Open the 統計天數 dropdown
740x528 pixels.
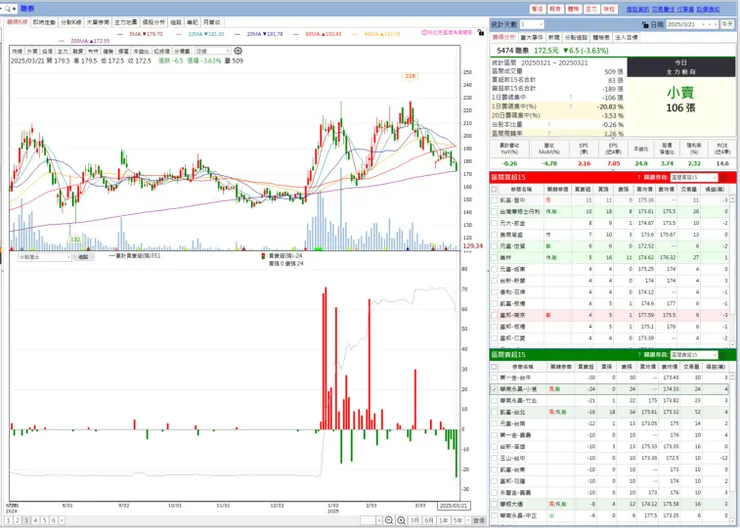click(531, 25)
